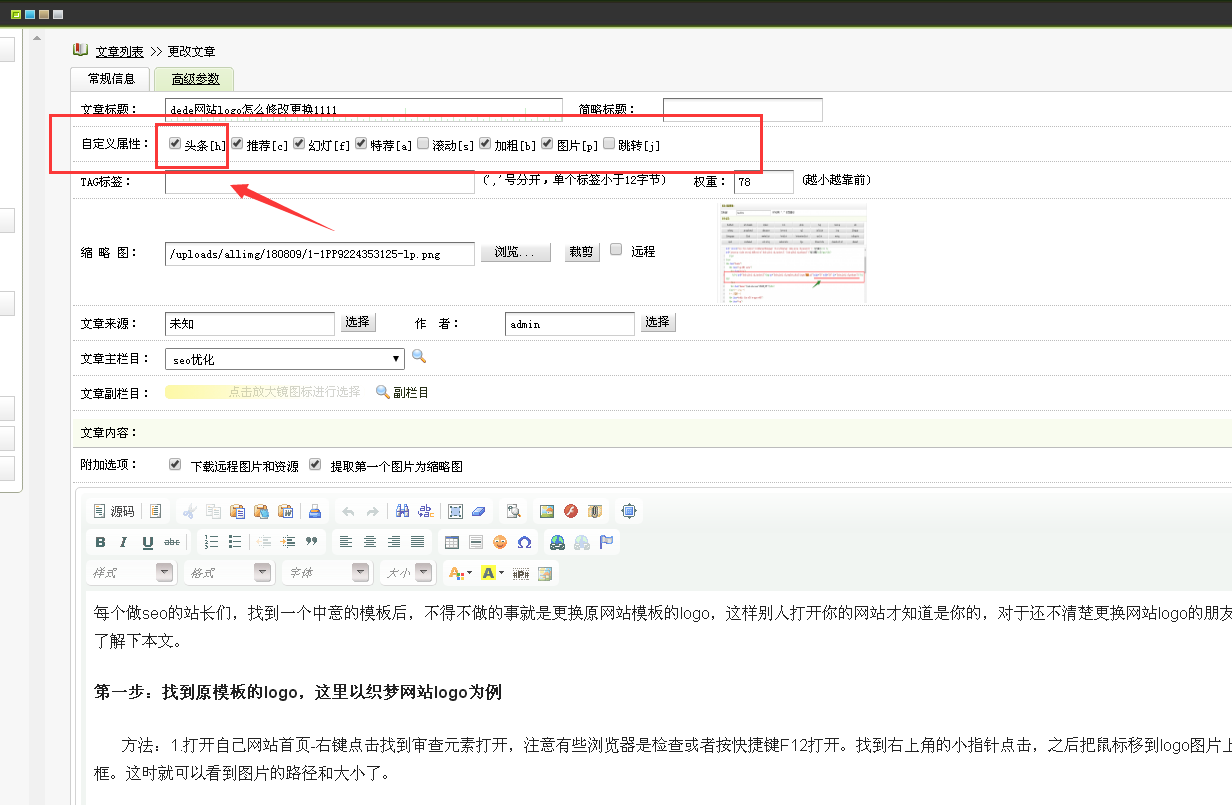Screen dimensions: 1232x805
Task: Switch to the 常规信息 tab
Action: (111, 79)
